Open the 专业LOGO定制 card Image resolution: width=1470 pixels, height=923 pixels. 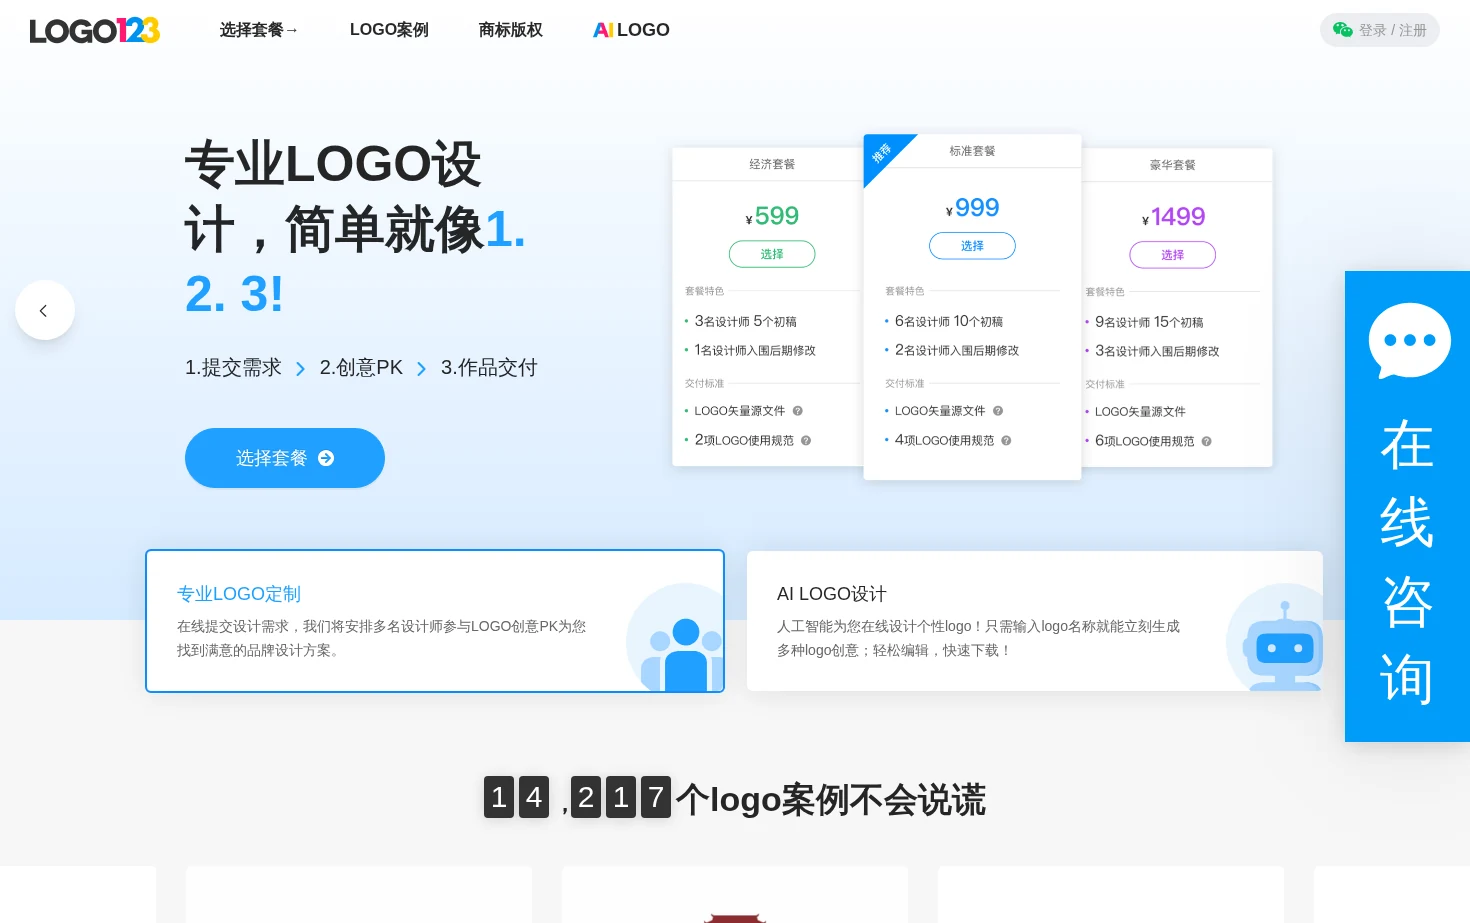coord(435,621)
